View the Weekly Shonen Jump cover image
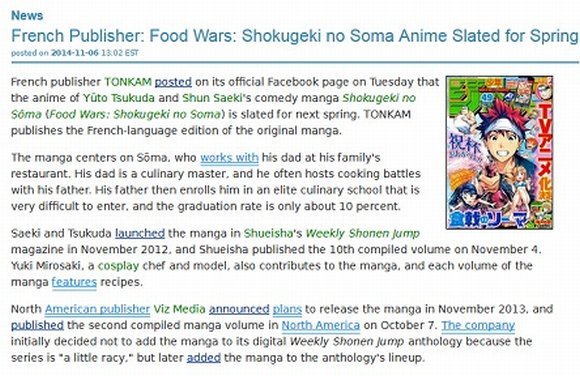 (x=499, y=152)
